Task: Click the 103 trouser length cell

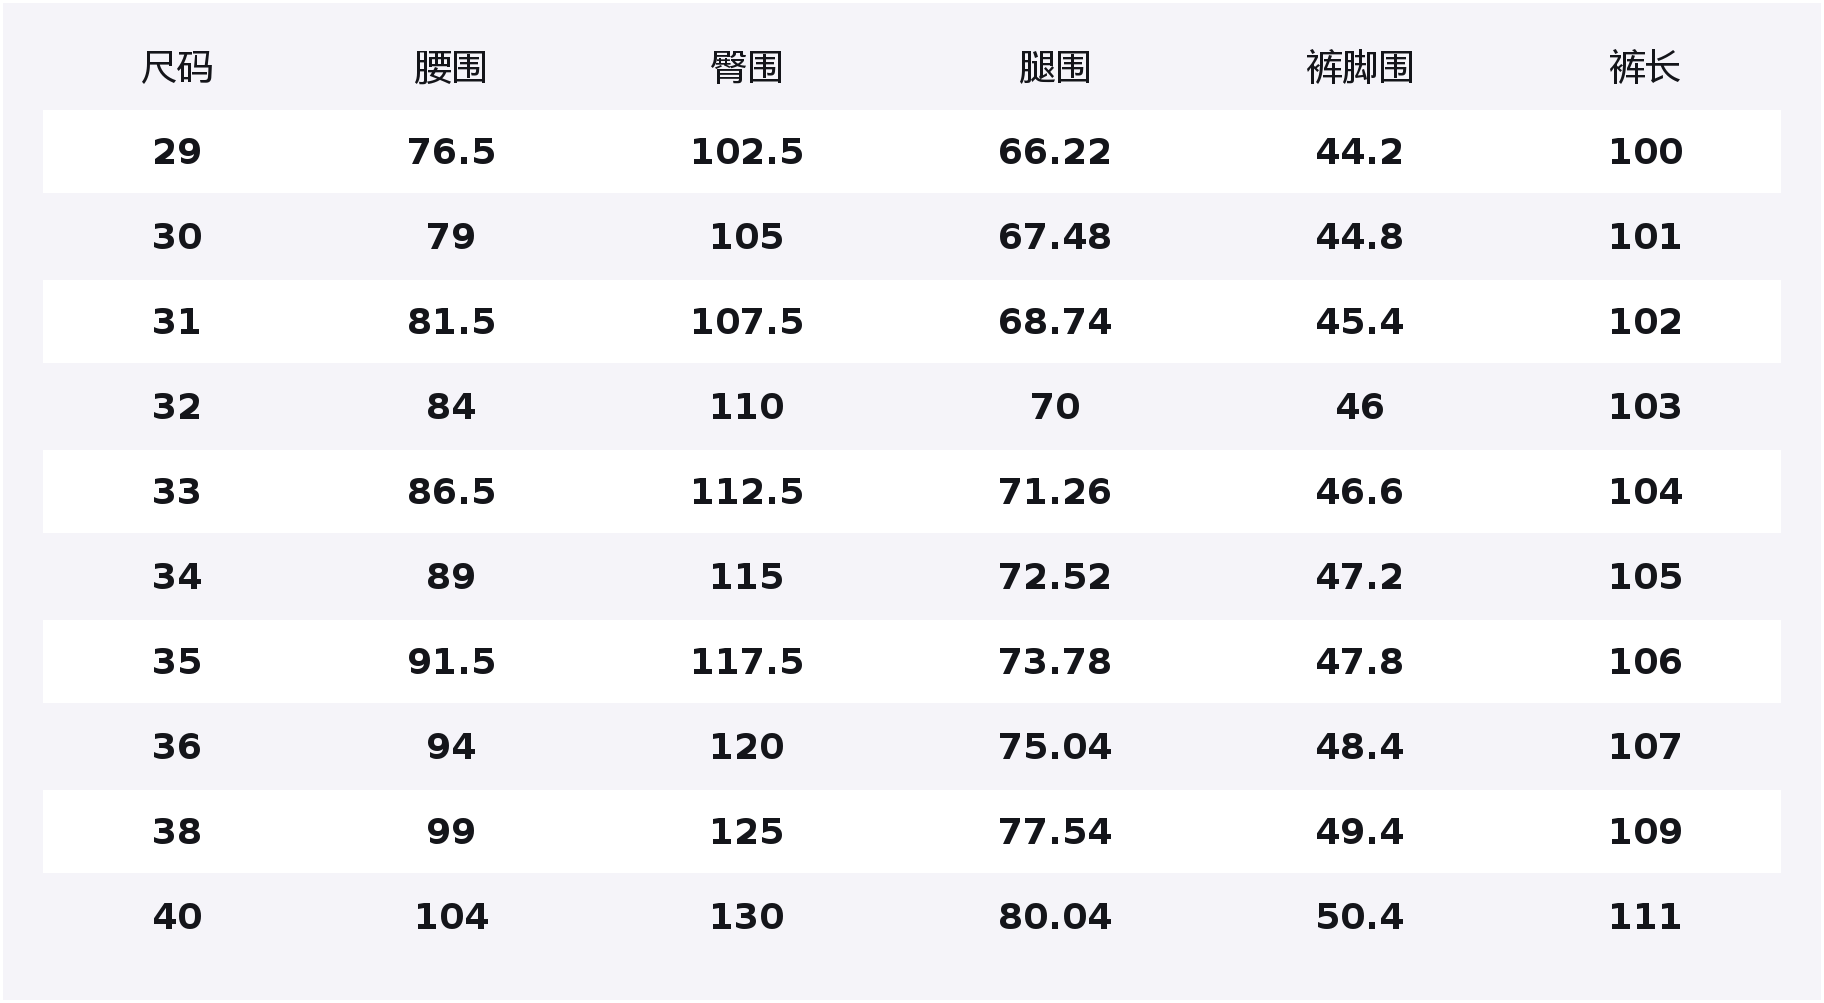Action: click(1644, 407)
